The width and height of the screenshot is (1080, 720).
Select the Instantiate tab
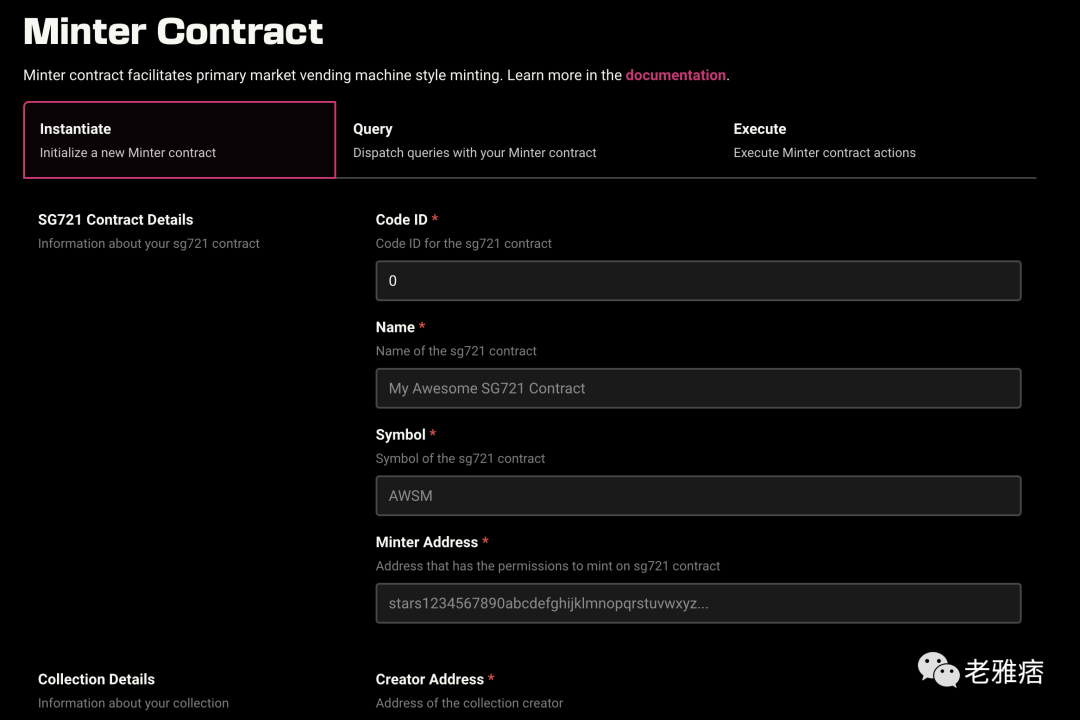point(179,140)
